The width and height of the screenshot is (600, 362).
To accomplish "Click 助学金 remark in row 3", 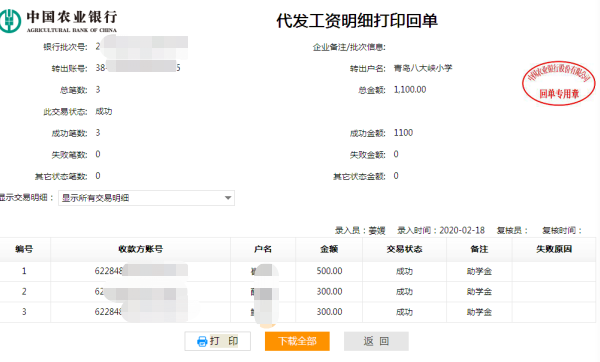I will (x=479, y=312).
